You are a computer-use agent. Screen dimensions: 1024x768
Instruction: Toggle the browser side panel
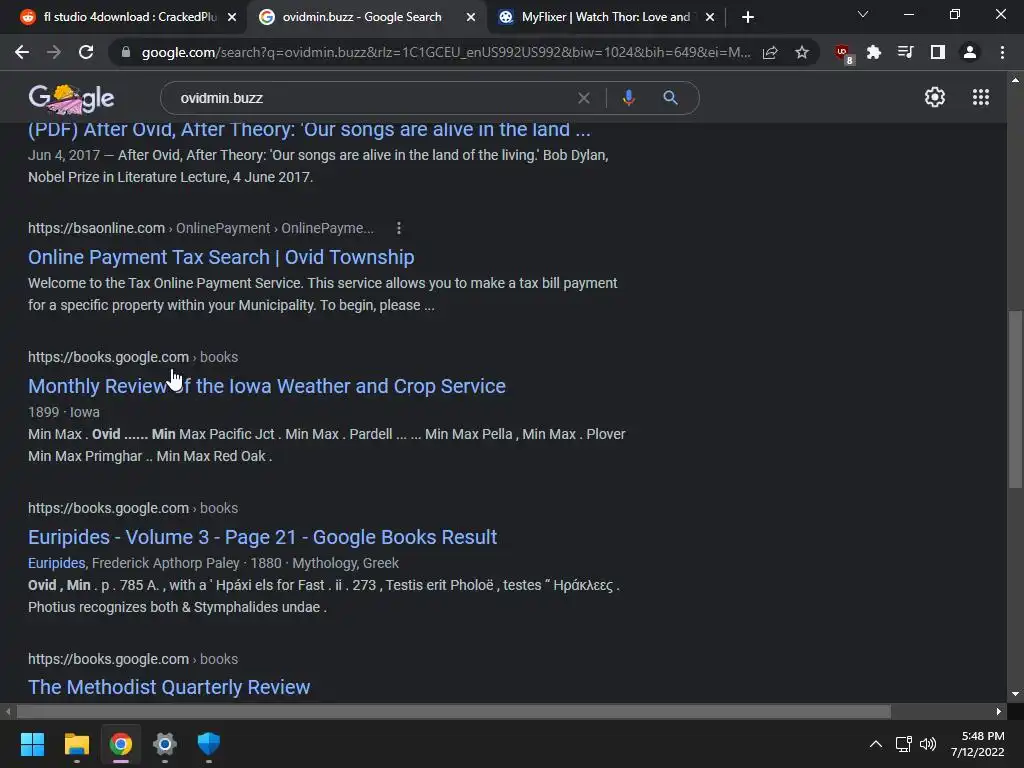[938, 52]
